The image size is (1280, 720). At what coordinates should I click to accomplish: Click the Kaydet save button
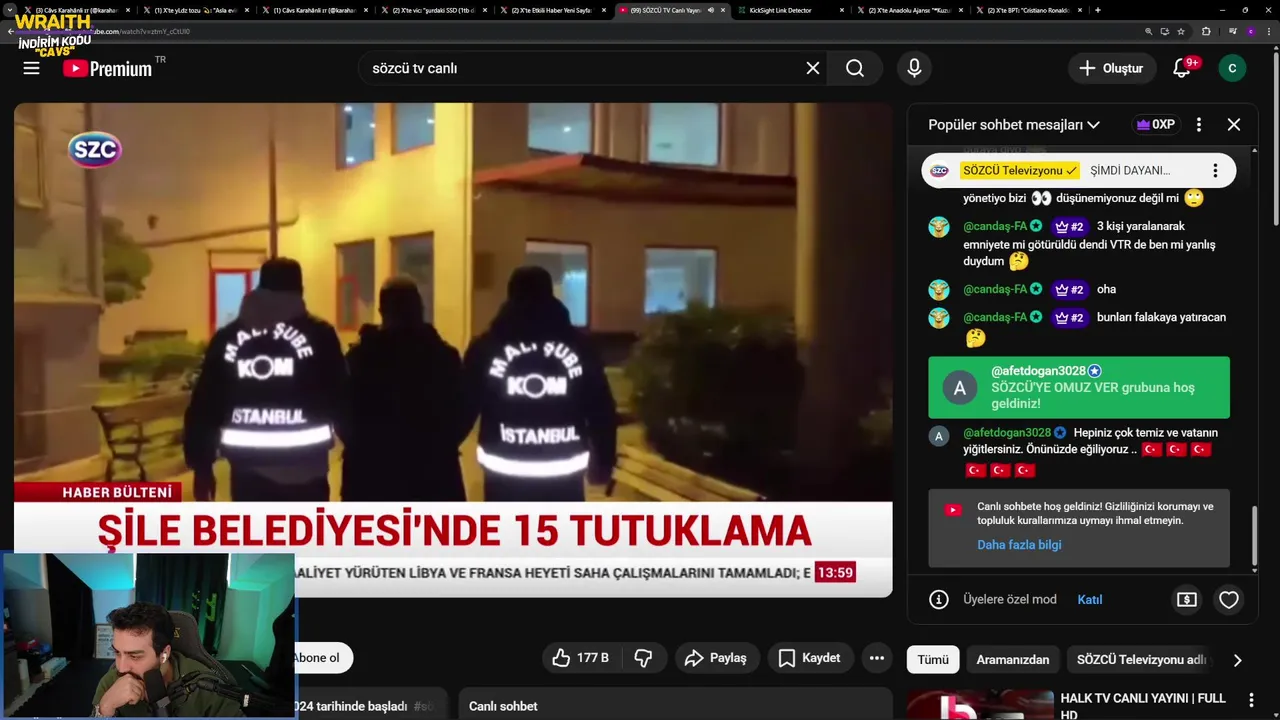pos(810,658)
